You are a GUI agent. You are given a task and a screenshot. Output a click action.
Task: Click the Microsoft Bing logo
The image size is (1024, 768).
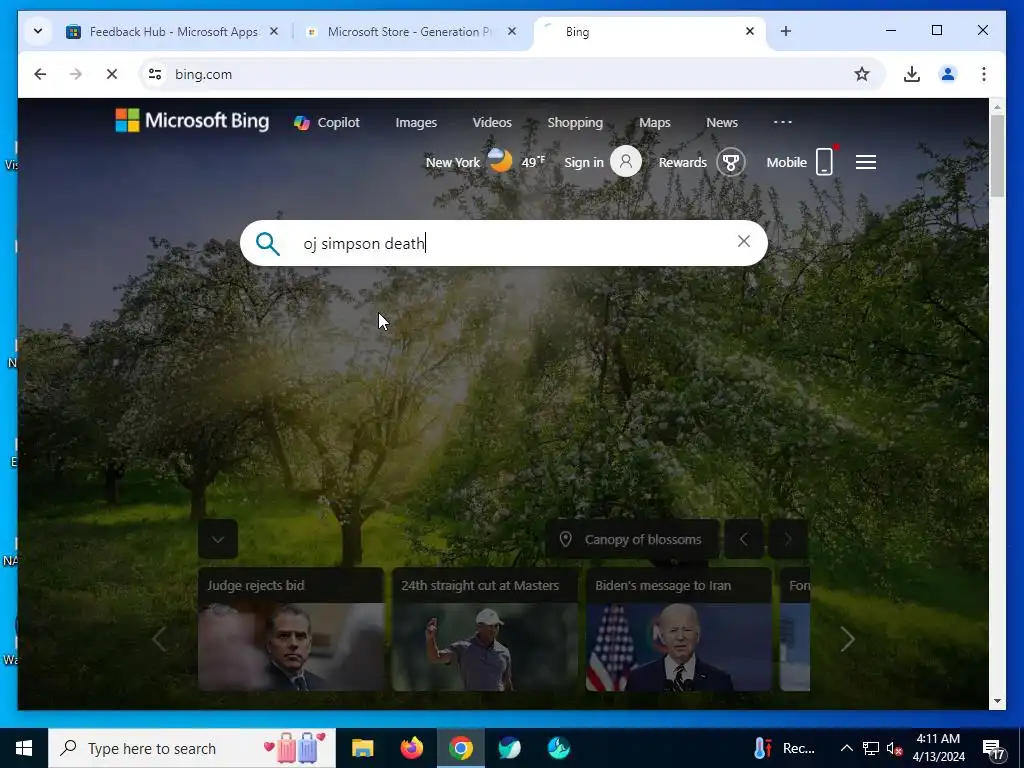tap(192, 121)
